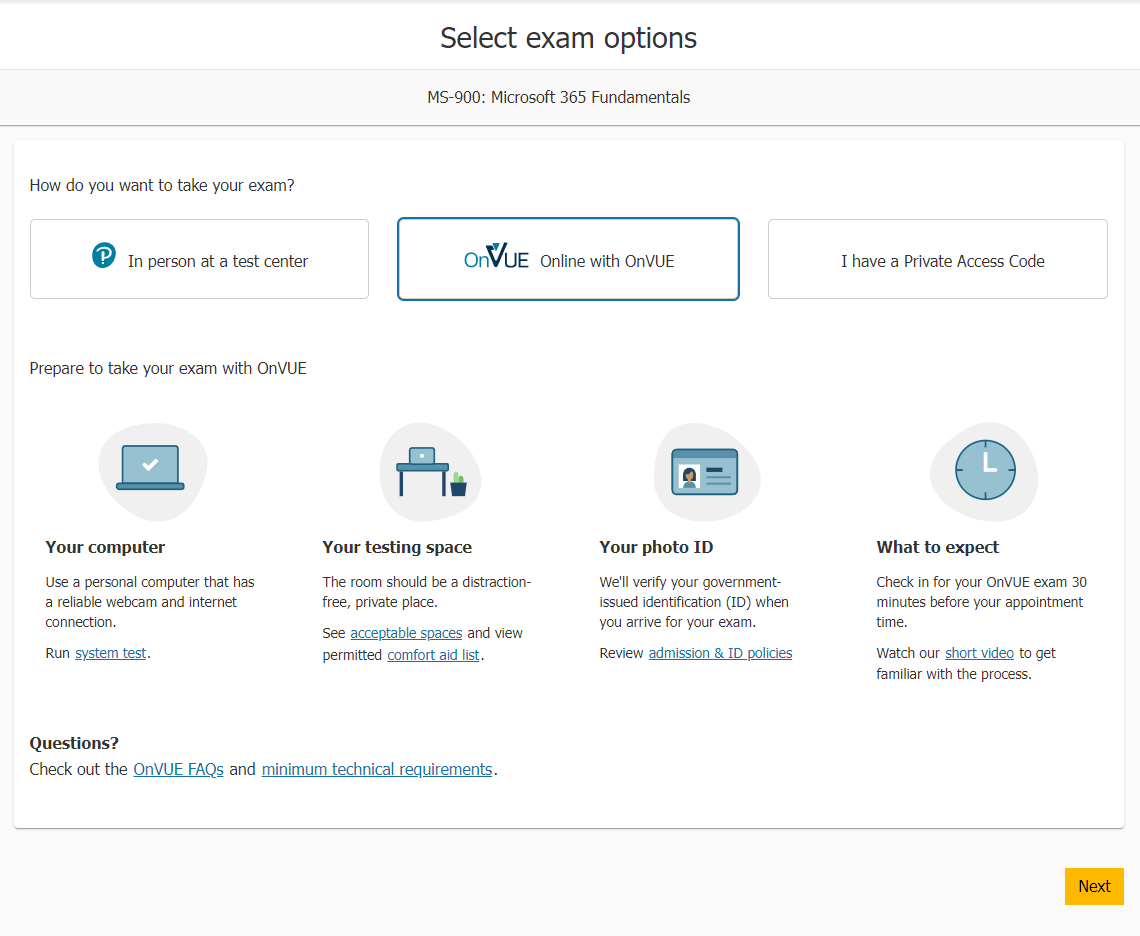Click the What to expect heading
This screenshot has width=1140, height=936.
(x=937, y=547)
